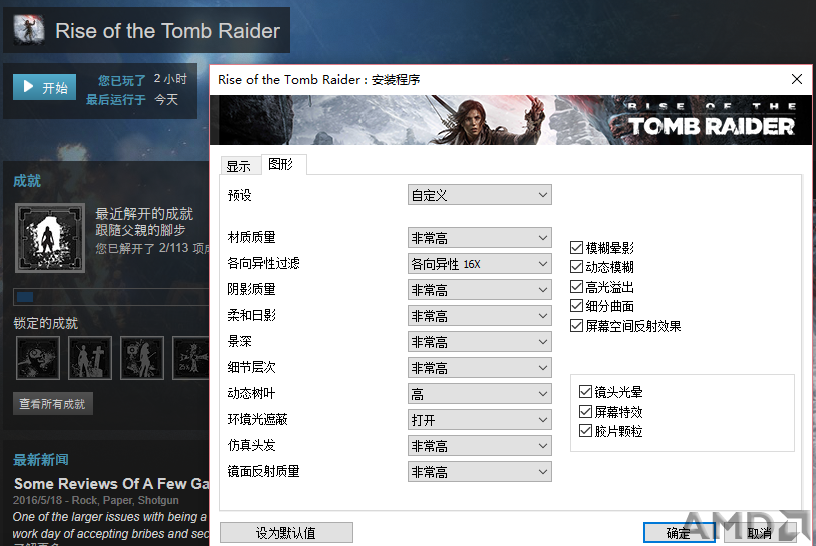
Task: Expand the 景深 dropdown
Action: (479, 341)
